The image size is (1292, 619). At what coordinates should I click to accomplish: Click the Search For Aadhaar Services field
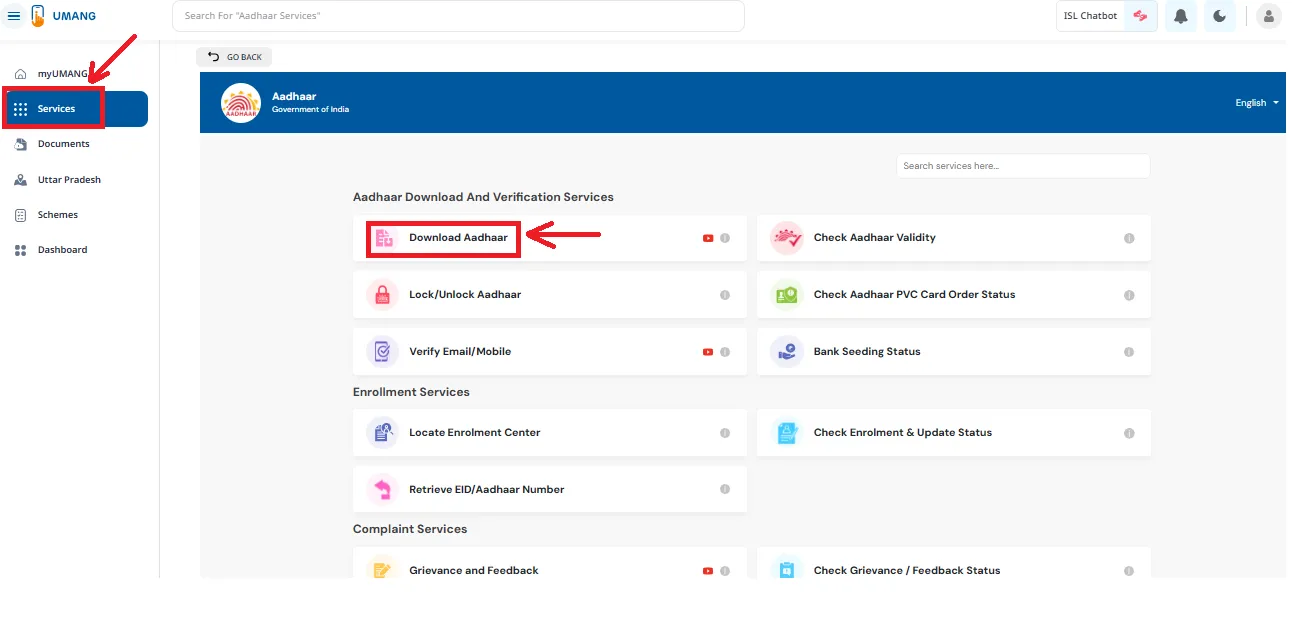[x=458, y=16]
